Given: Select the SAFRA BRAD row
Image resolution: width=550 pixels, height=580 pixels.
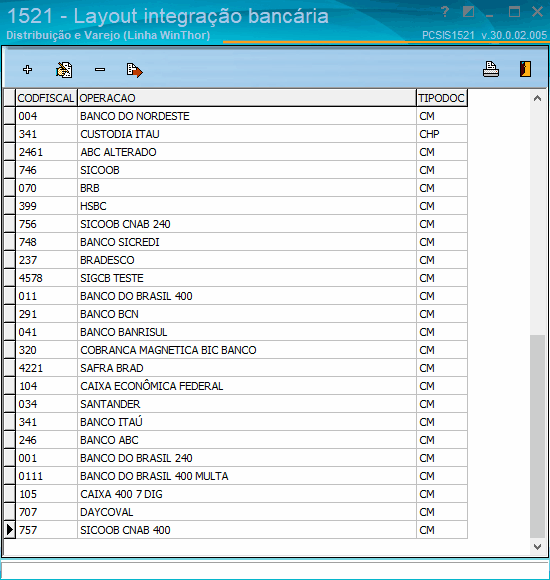Looking at the screenshot, I should coord(236,368).
